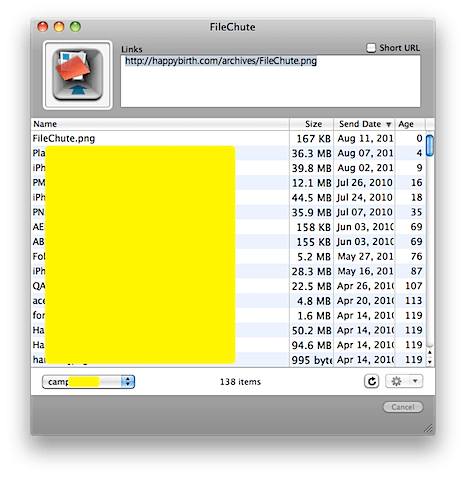Sort the file list by Age
466x478 pixels.
(x=410, y=124)
